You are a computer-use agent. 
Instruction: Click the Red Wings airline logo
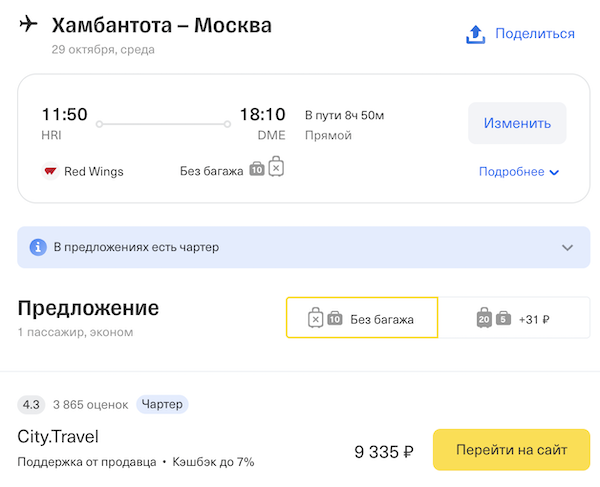pyautogui.click(x=51, y=171)
